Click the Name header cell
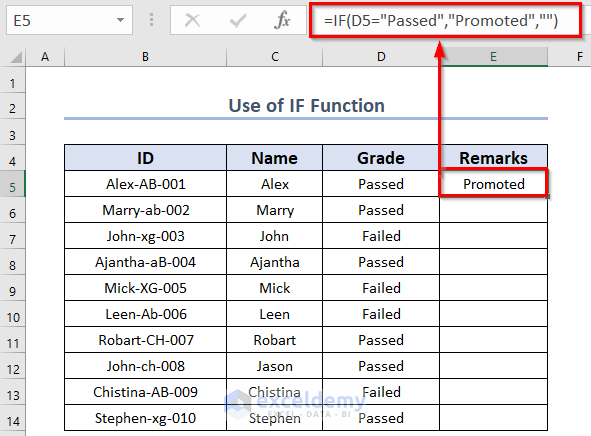Screen dimensions: 591x436 (274, 158)
